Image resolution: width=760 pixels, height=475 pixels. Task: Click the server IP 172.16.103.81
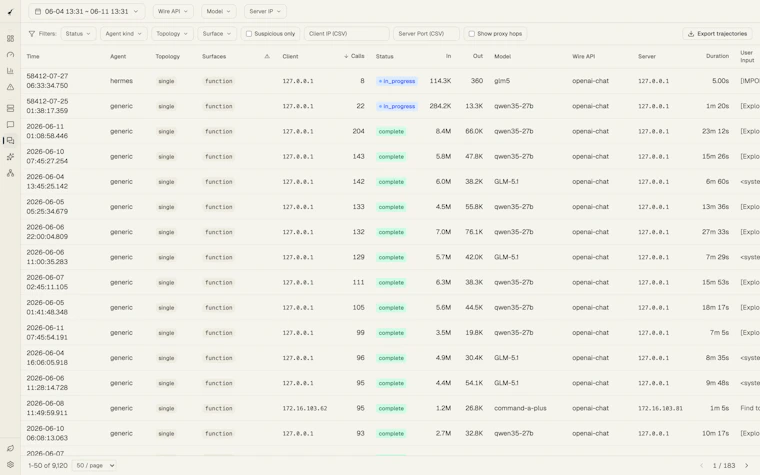click(x=660, y=409)
